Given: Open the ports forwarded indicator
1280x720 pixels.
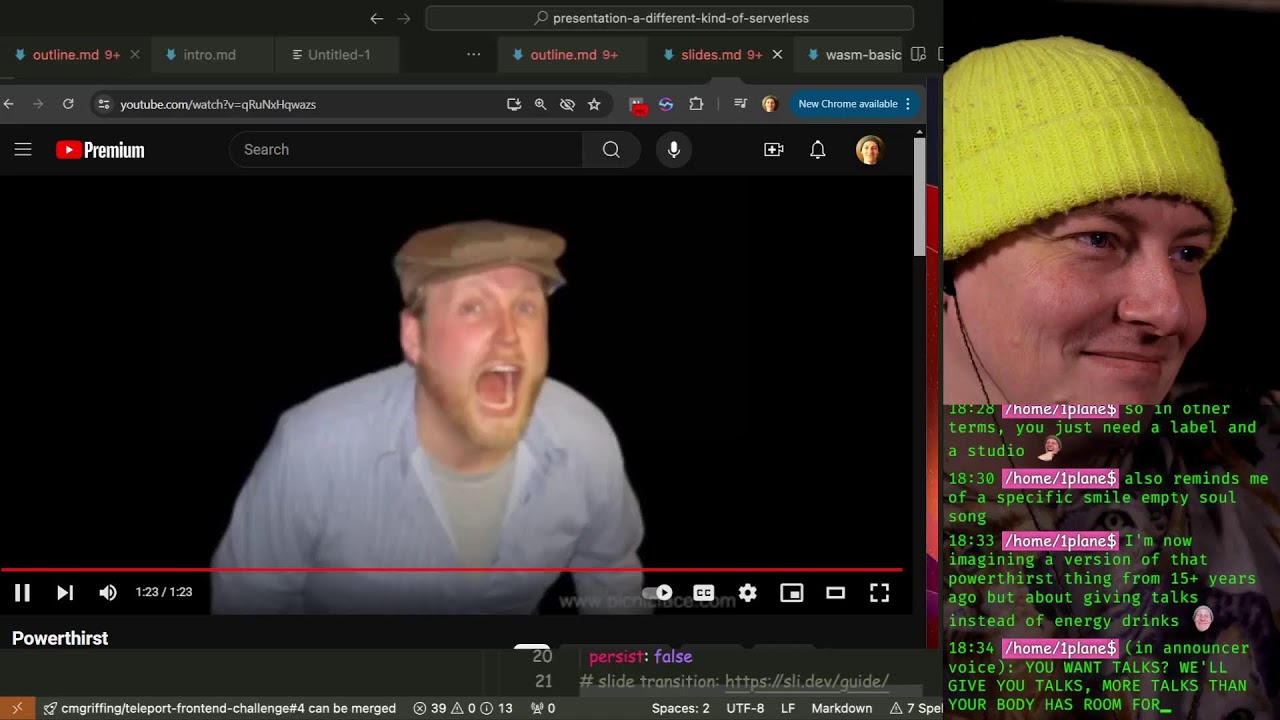Looking at the screenshot, I should 543,708.
